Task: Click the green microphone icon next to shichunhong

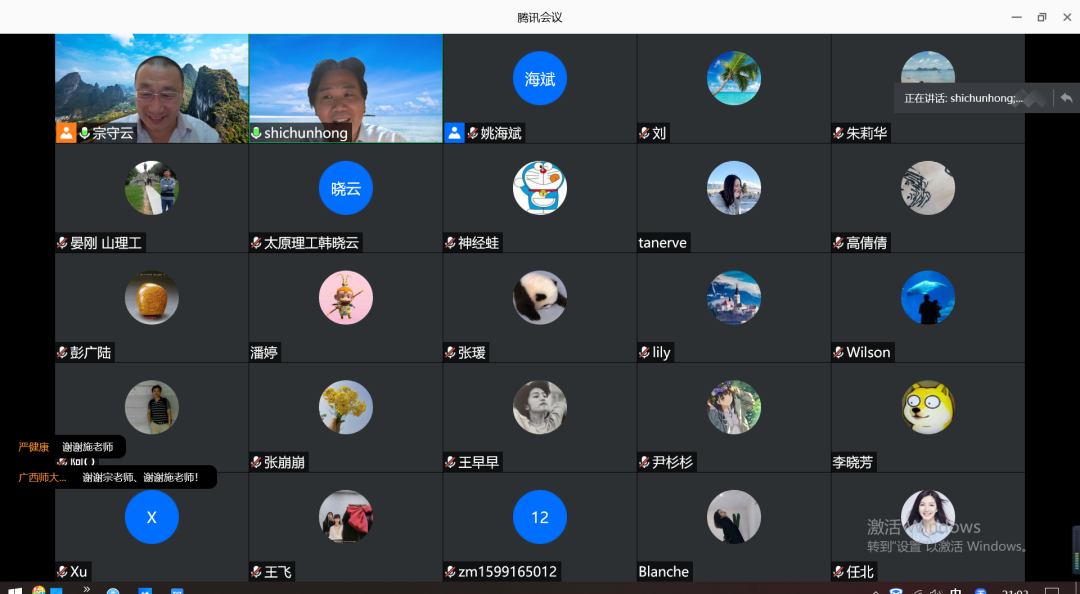Action: (256, 133)
